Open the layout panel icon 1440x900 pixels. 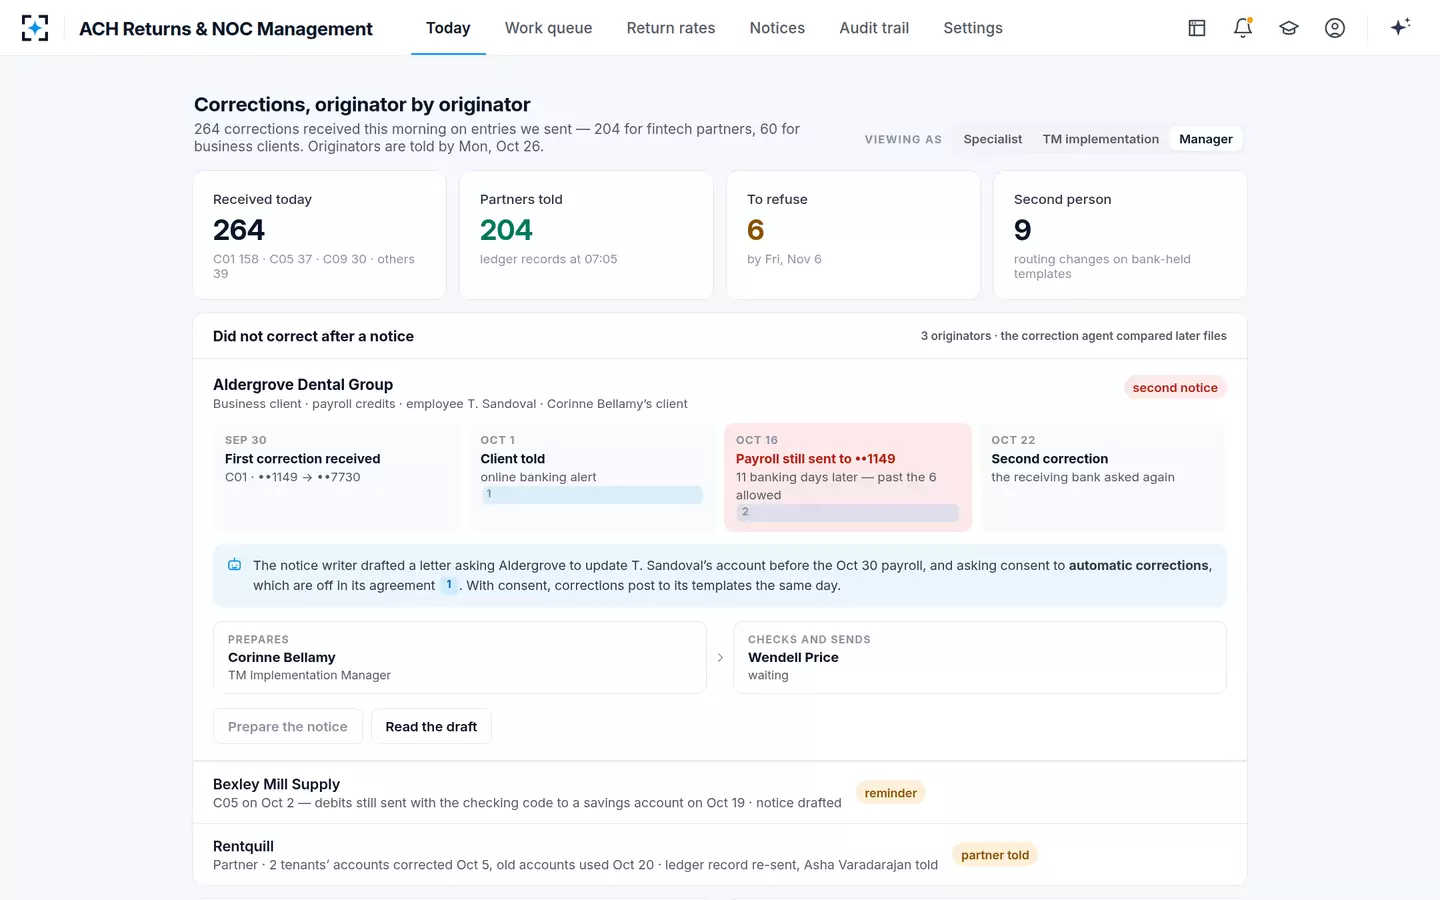click(x=1197, y=28)
